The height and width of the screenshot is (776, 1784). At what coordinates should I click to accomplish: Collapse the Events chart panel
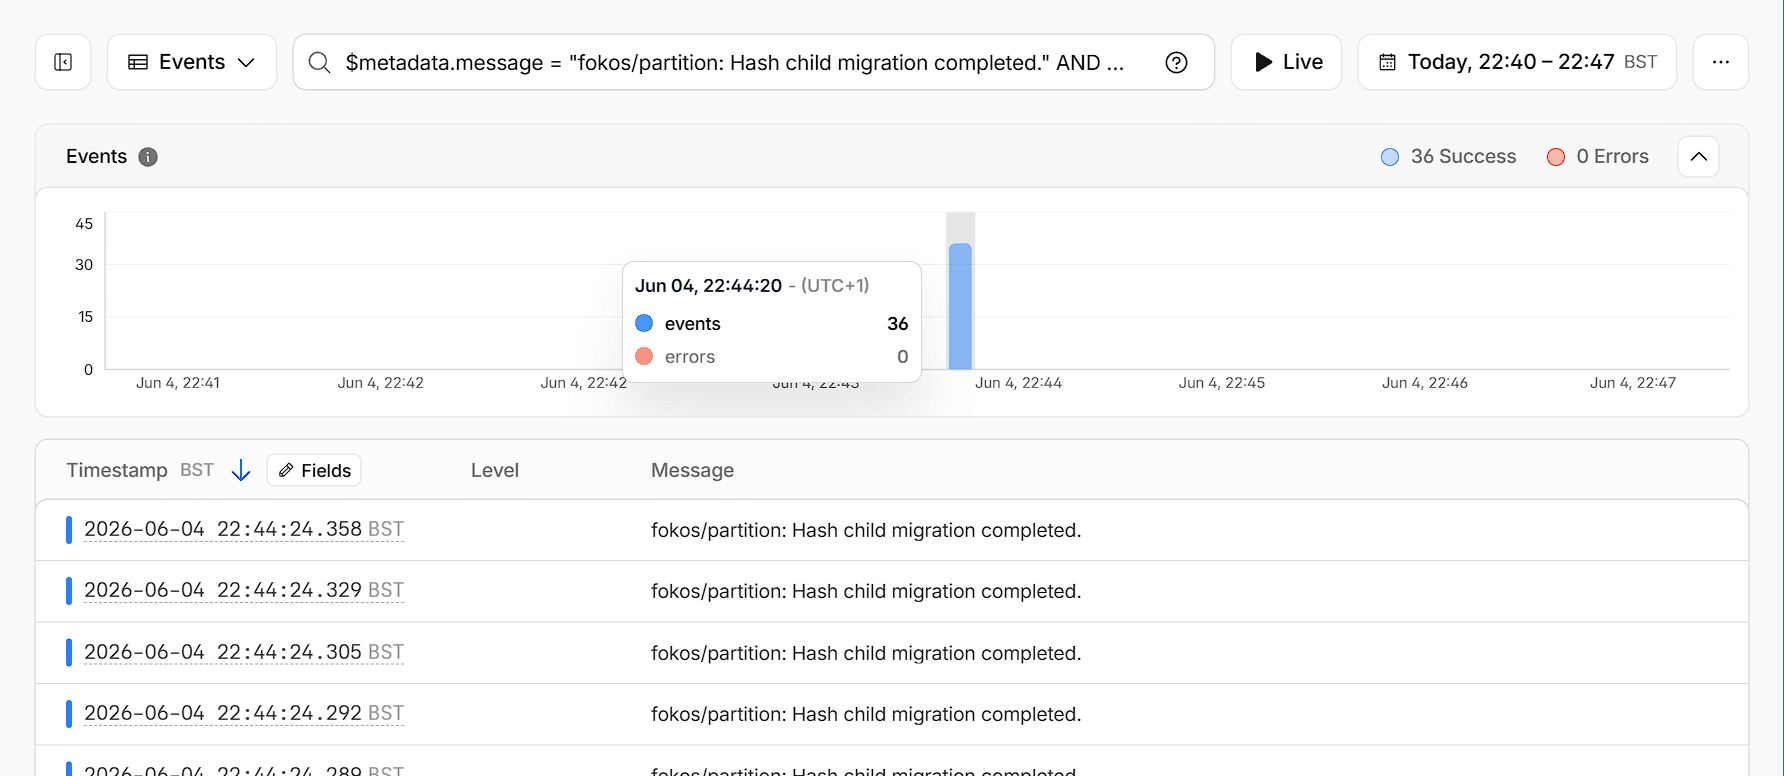1698,157
